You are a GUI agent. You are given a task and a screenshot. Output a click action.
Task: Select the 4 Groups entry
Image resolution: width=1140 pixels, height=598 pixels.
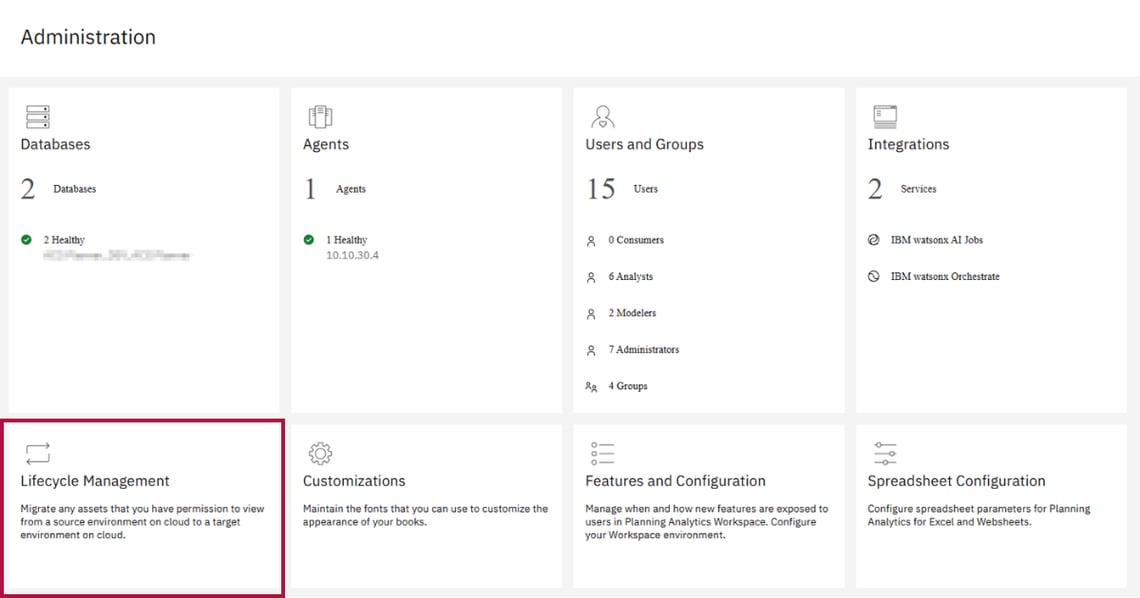point(627,386)
